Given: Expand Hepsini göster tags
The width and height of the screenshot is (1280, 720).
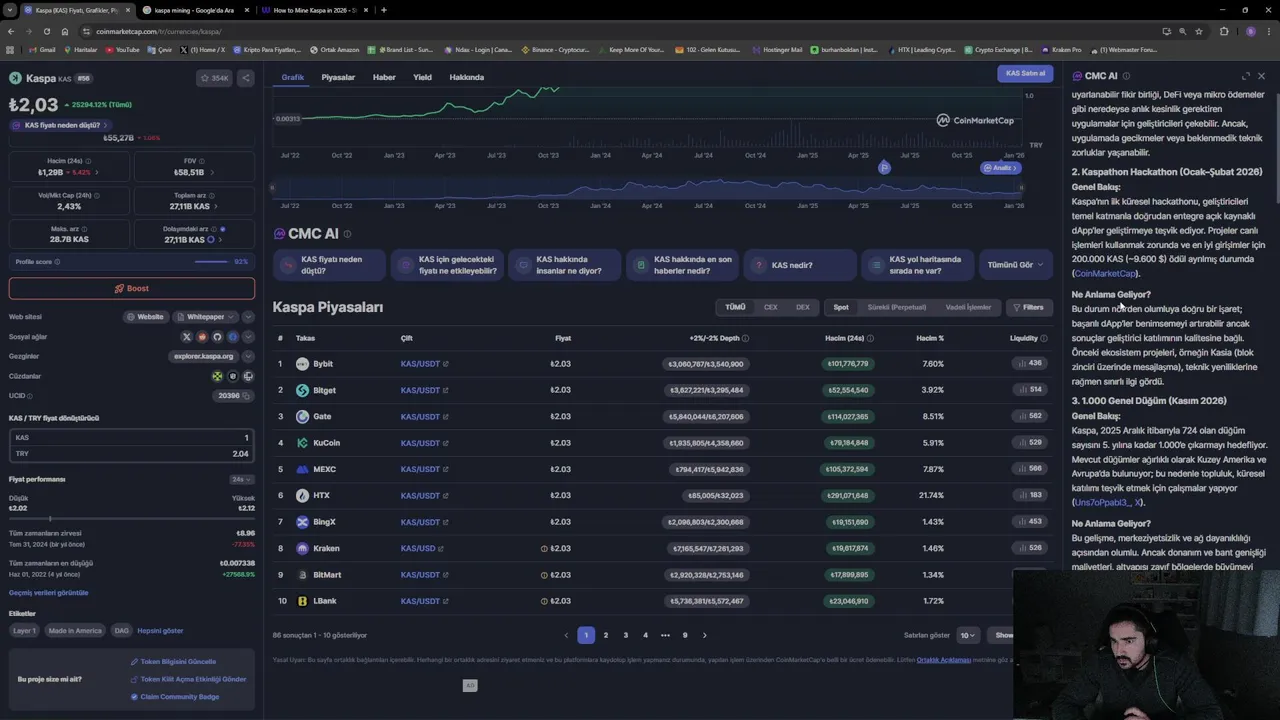Looking at the screenshot, I should point(160,631).
